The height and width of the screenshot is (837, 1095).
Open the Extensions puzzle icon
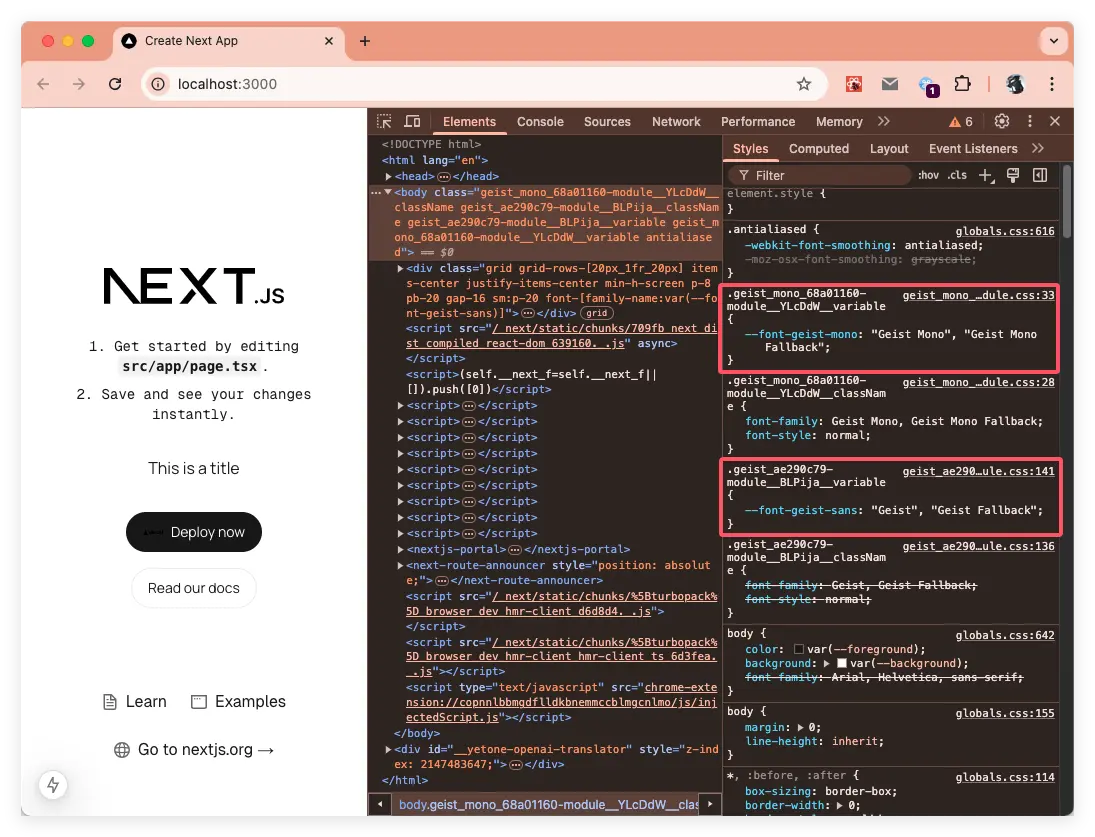962,84
